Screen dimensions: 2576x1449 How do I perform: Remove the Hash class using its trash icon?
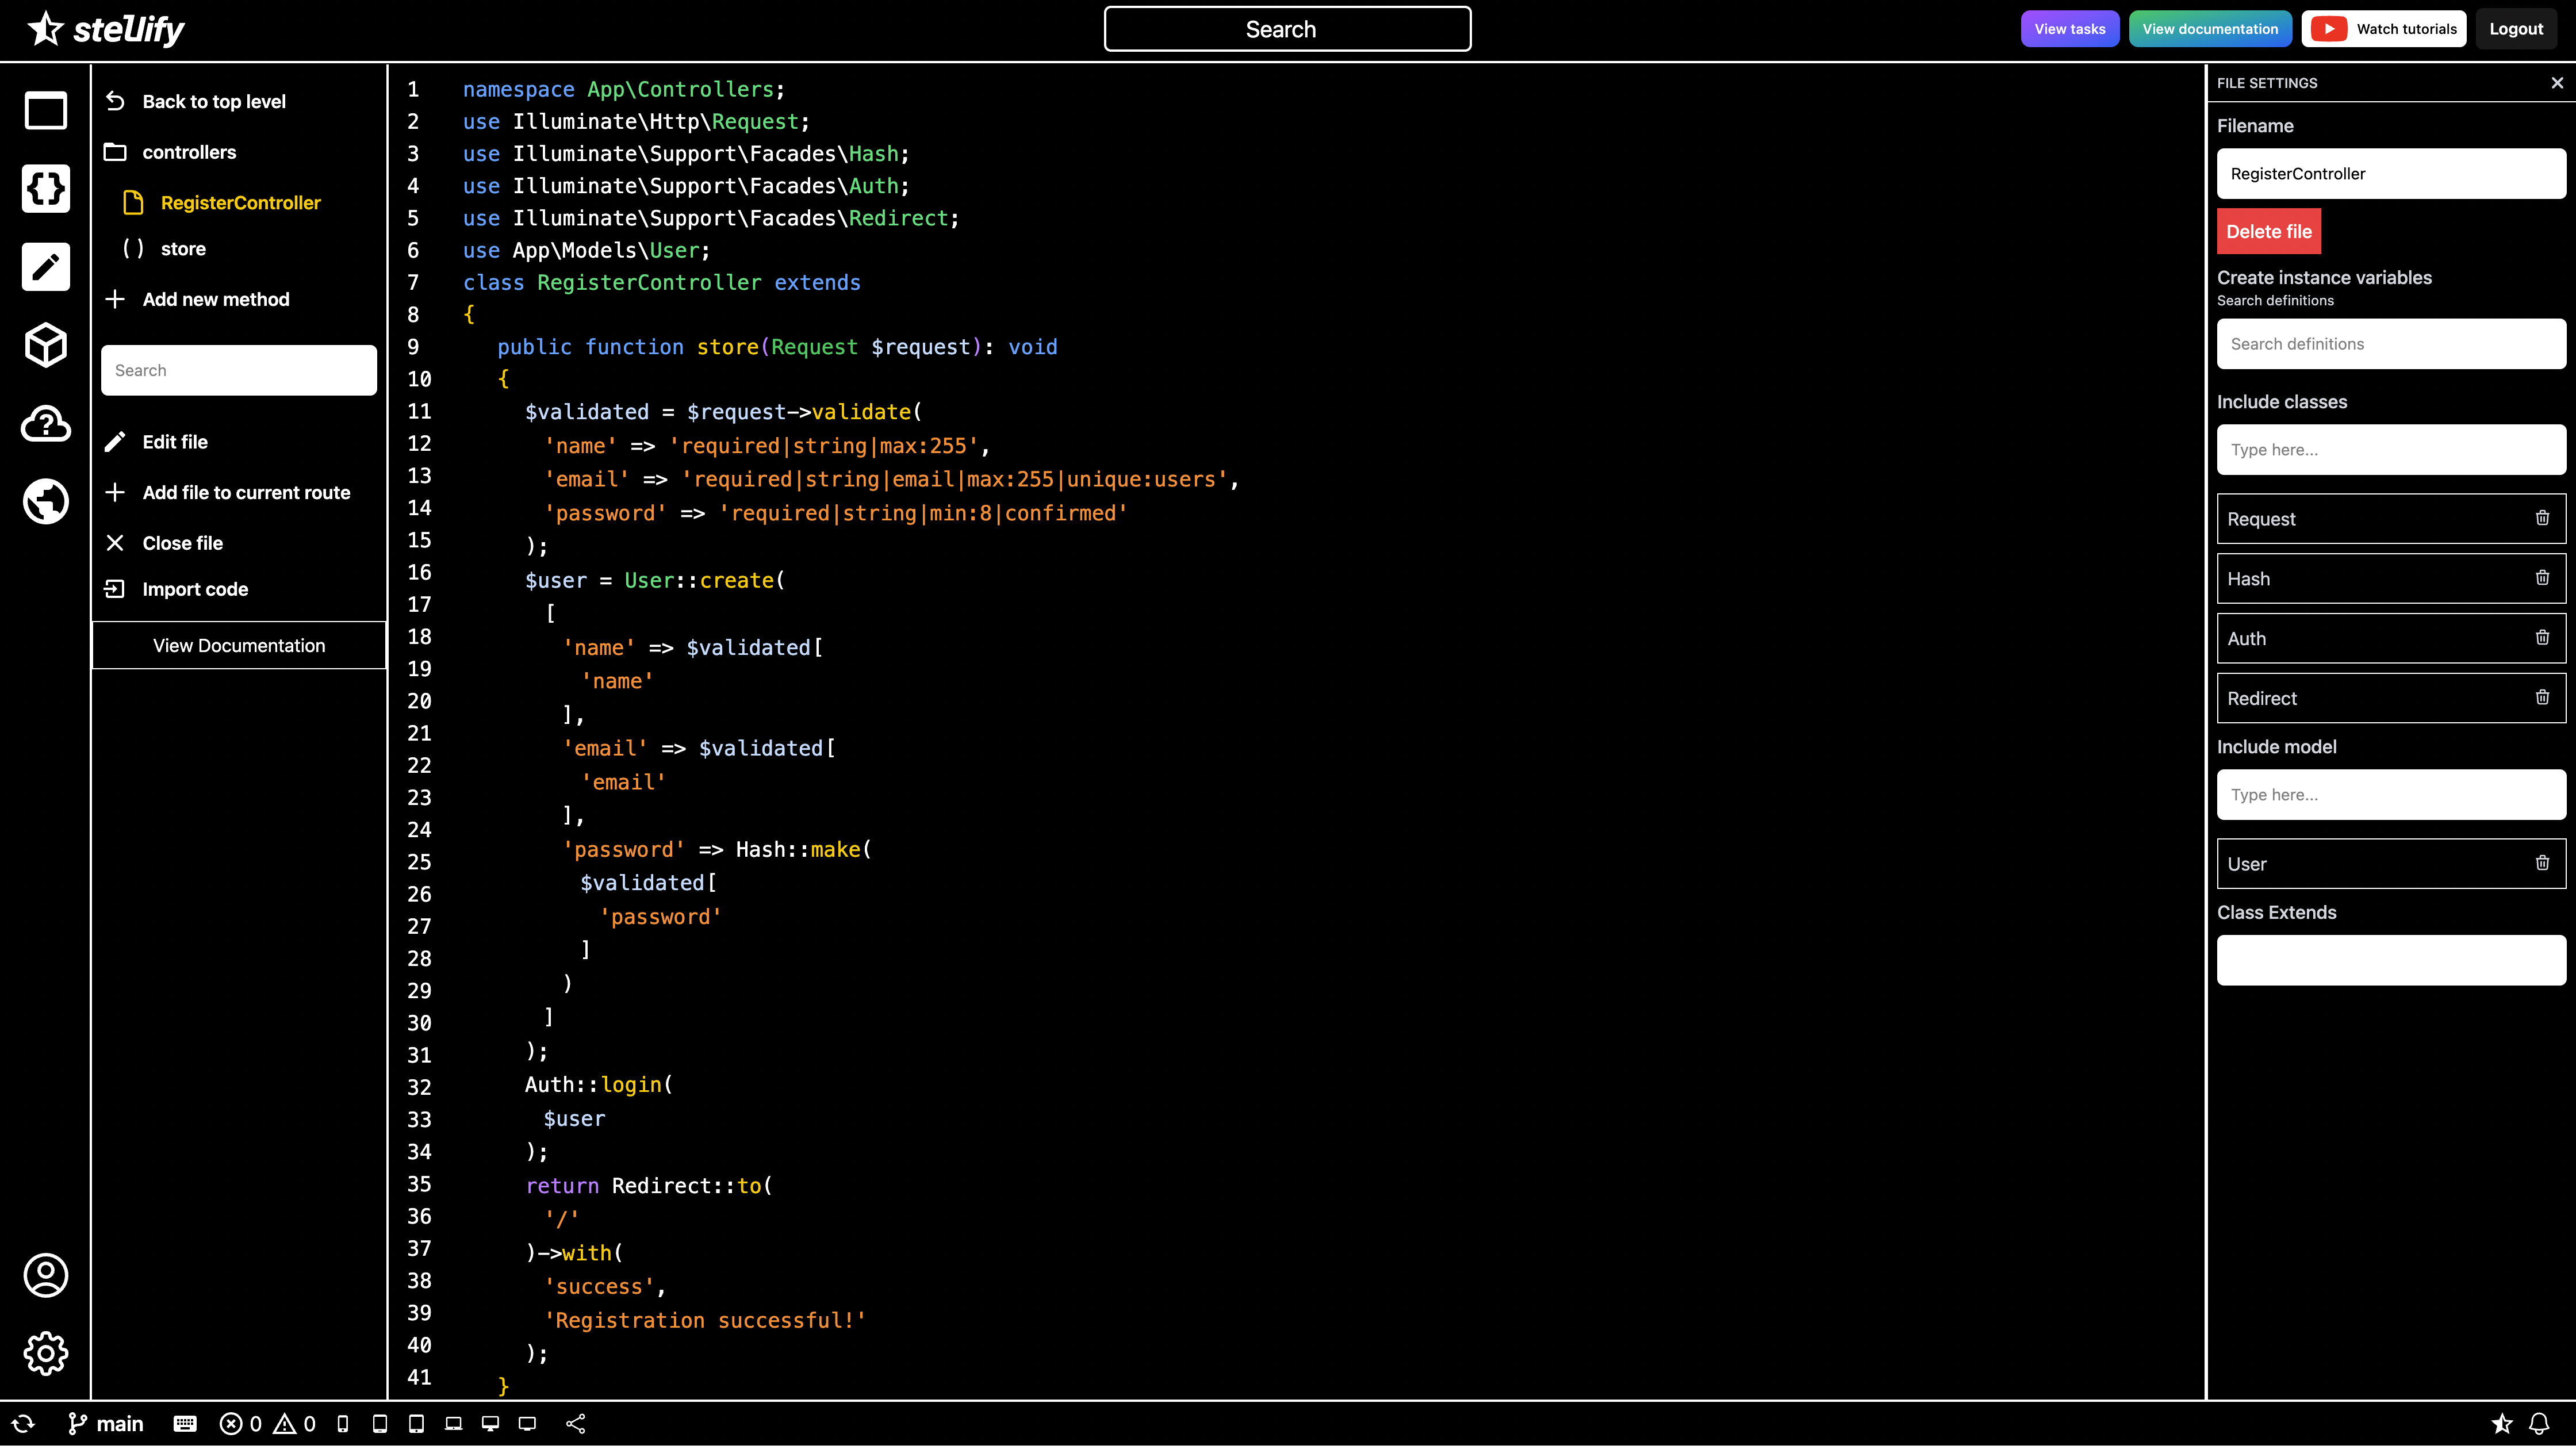click(x=2543, y=578)
